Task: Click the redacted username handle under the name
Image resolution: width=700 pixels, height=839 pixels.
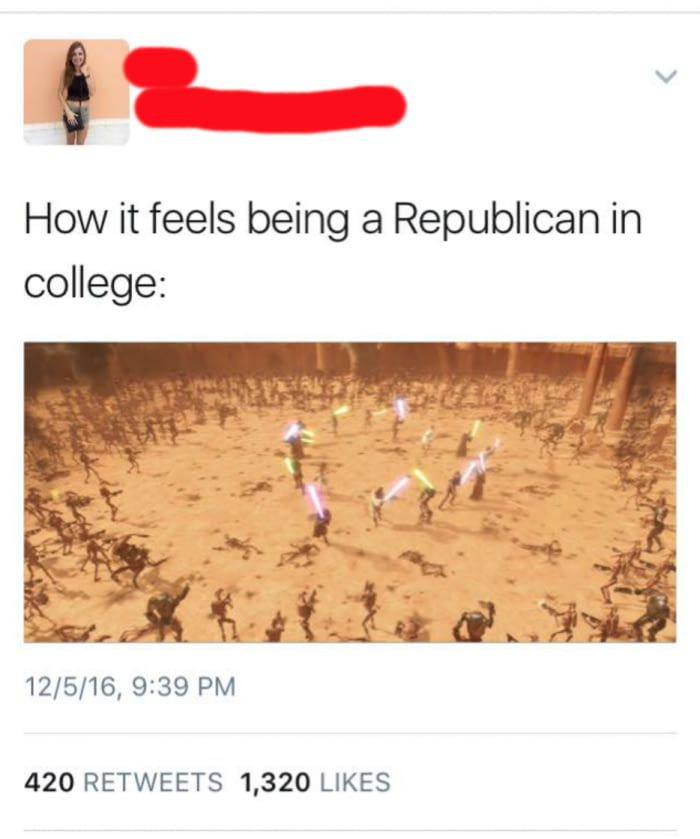Action: click(270, 108)
